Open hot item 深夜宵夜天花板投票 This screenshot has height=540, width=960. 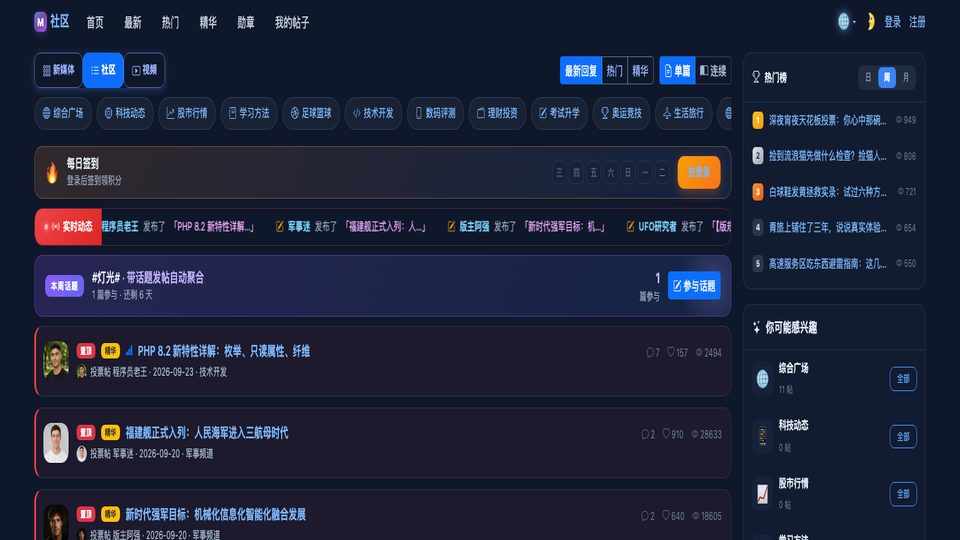click(x=827, y=121)
